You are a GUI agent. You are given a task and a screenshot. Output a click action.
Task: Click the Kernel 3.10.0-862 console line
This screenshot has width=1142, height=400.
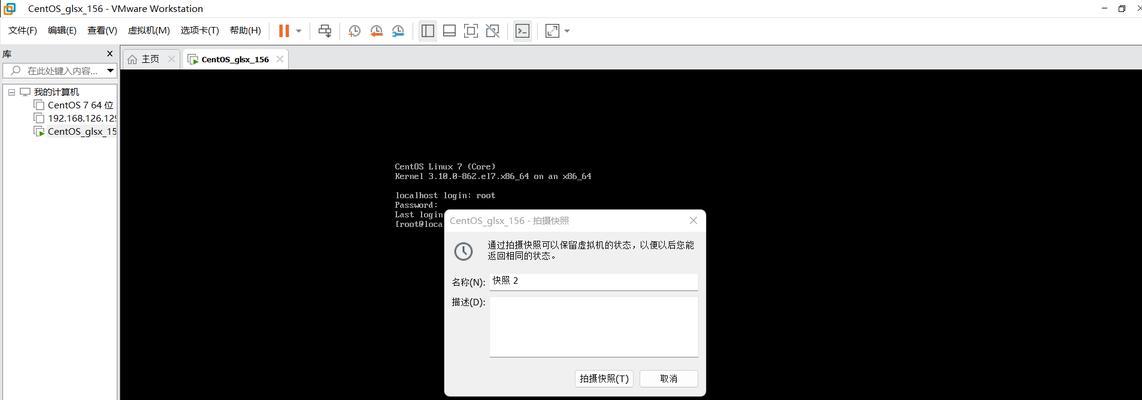pyautogui.click(x=493, y=176)
